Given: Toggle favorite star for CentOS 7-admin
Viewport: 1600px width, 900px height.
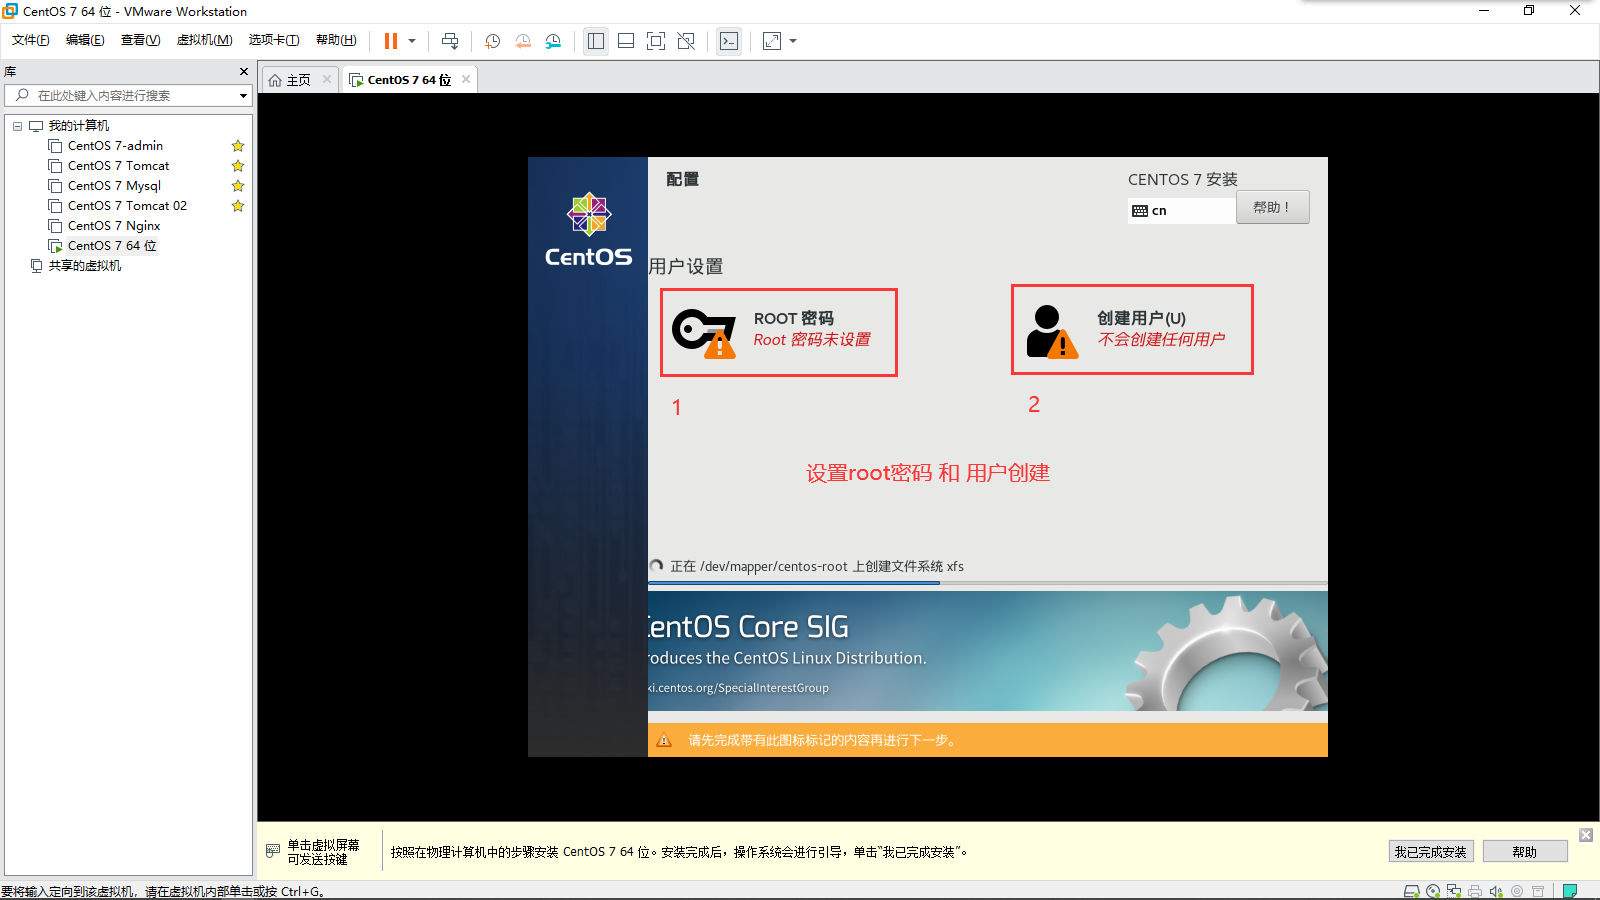Looking at the screenshot, I should point(238,146).
